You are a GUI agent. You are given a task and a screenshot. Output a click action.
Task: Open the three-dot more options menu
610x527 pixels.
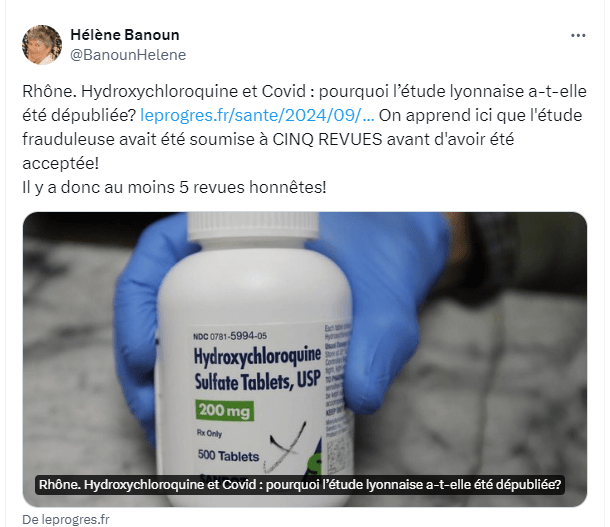578,35
